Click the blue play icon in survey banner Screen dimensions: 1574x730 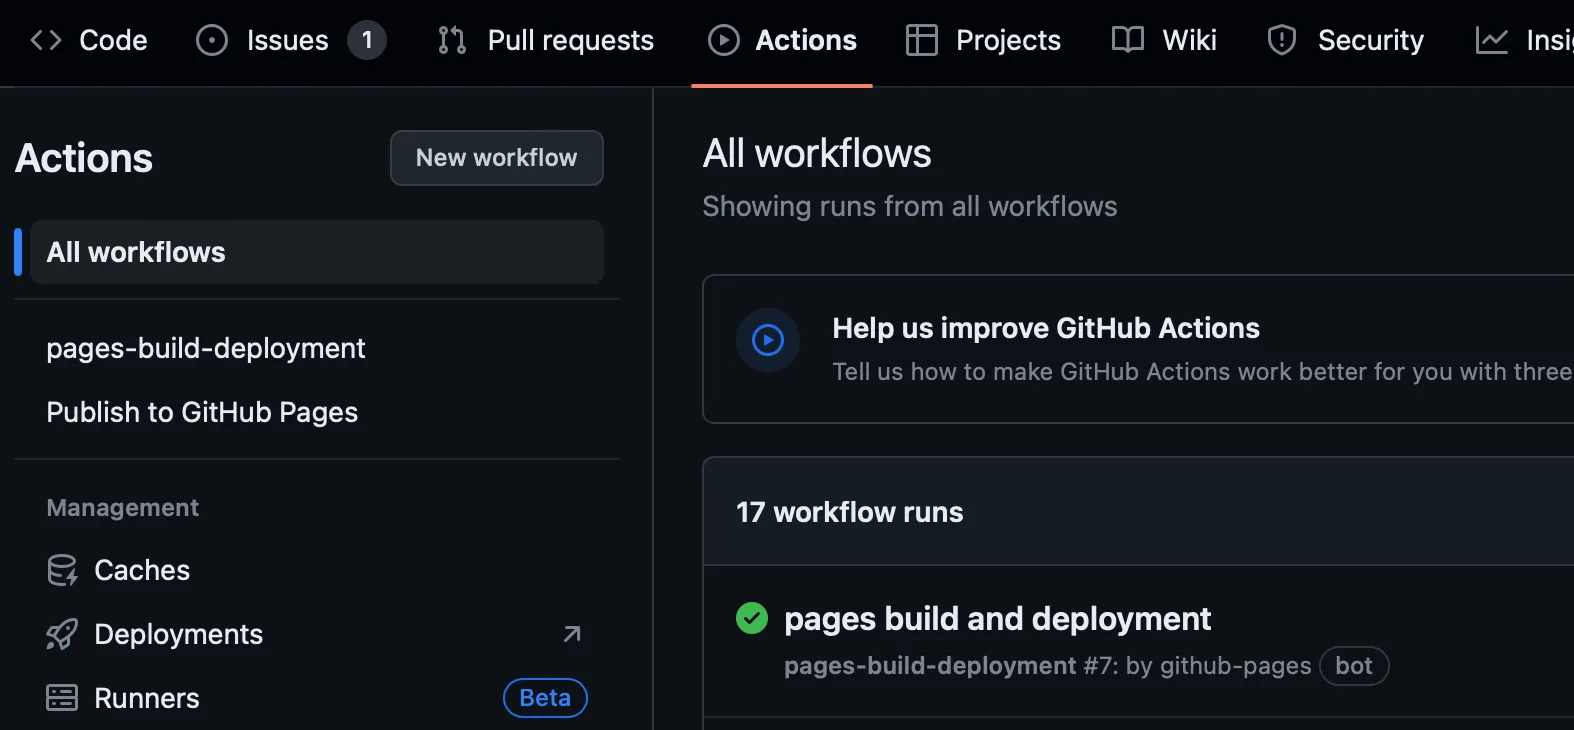(x=768, y=340)
